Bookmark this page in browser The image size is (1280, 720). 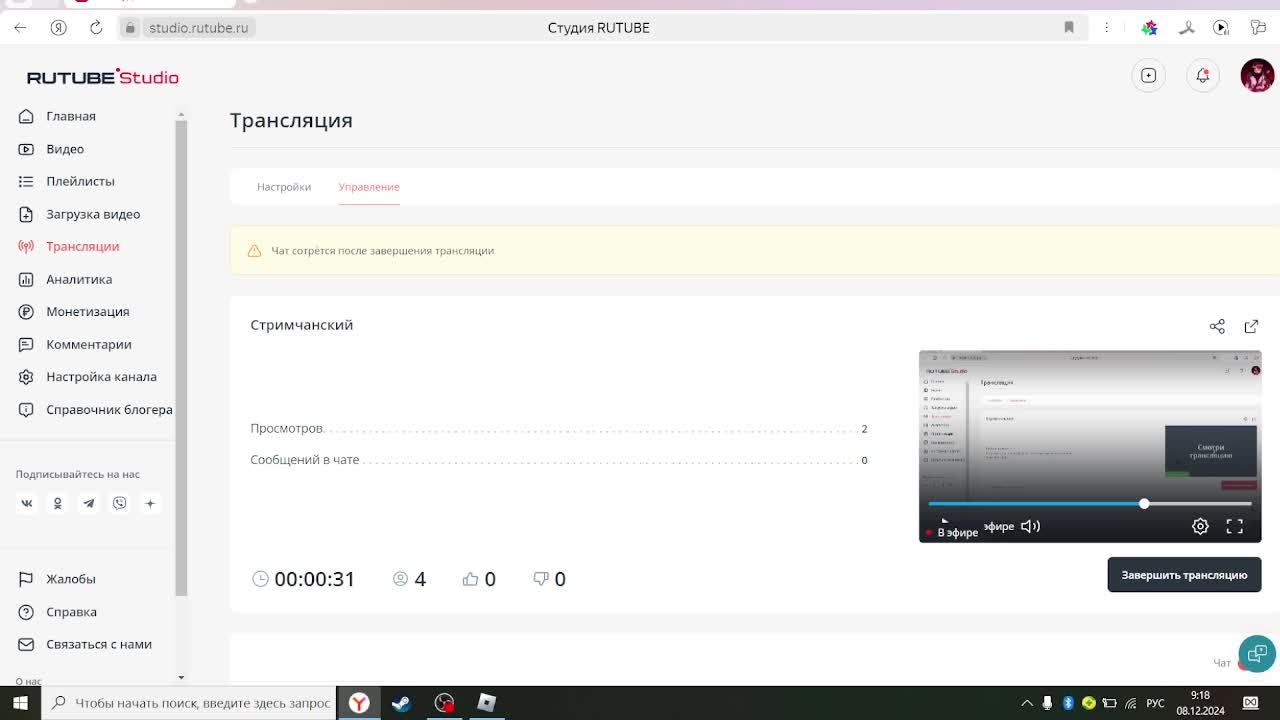1069,28
